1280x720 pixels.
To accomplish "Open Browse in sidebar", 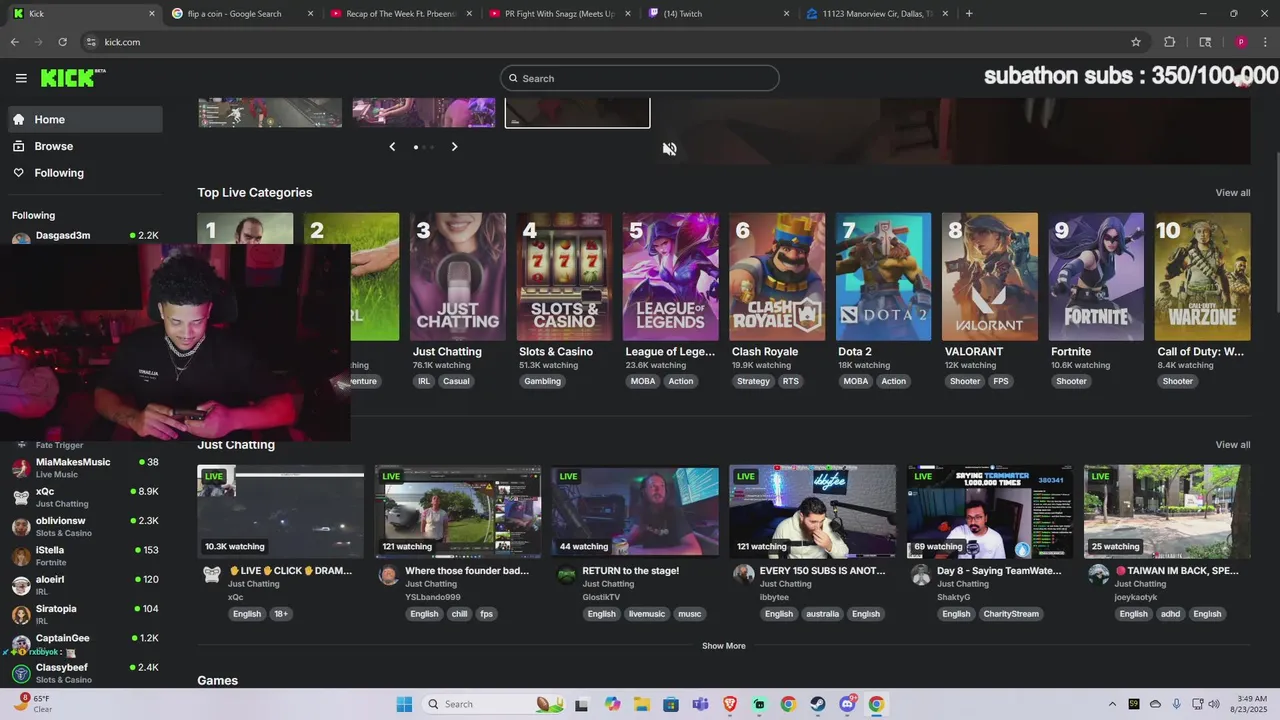I will pyautogui.click(x=85, y=146).
